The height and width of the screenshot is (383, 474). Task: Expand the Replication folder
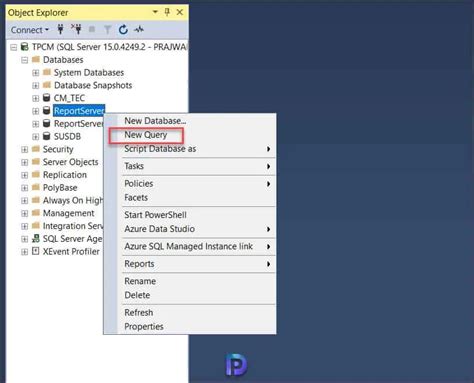click(25, 175)
